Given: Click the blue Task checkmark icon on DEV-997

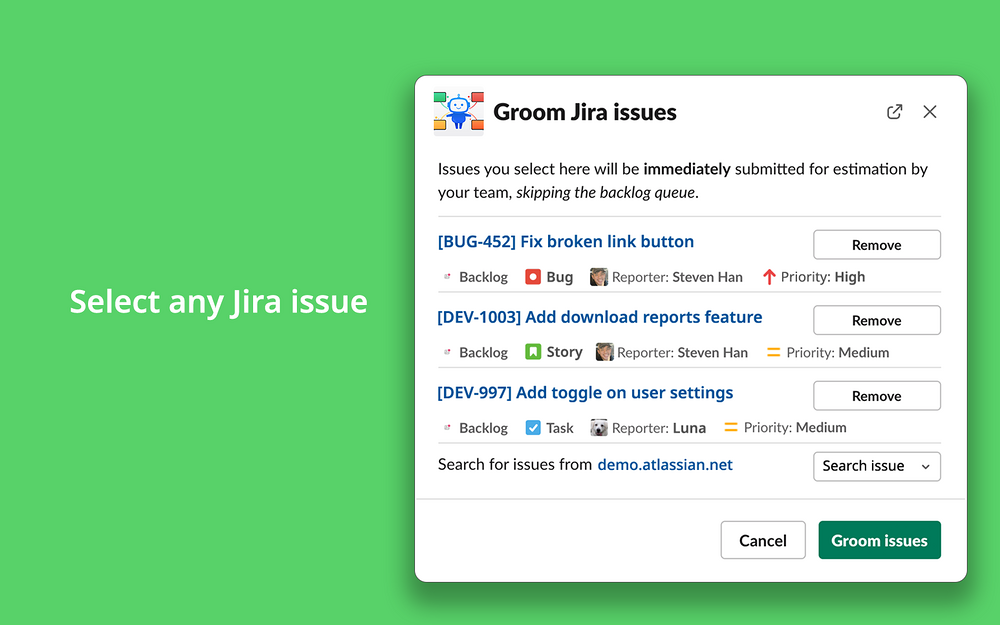Looking at the screenshot, I should tap(533, 427).
